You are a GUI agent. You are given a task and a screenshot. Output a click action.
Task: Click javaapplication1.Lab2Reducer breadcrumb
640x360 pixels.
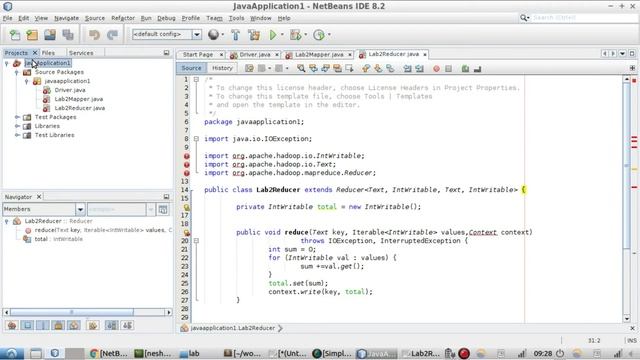coord(232,328)
